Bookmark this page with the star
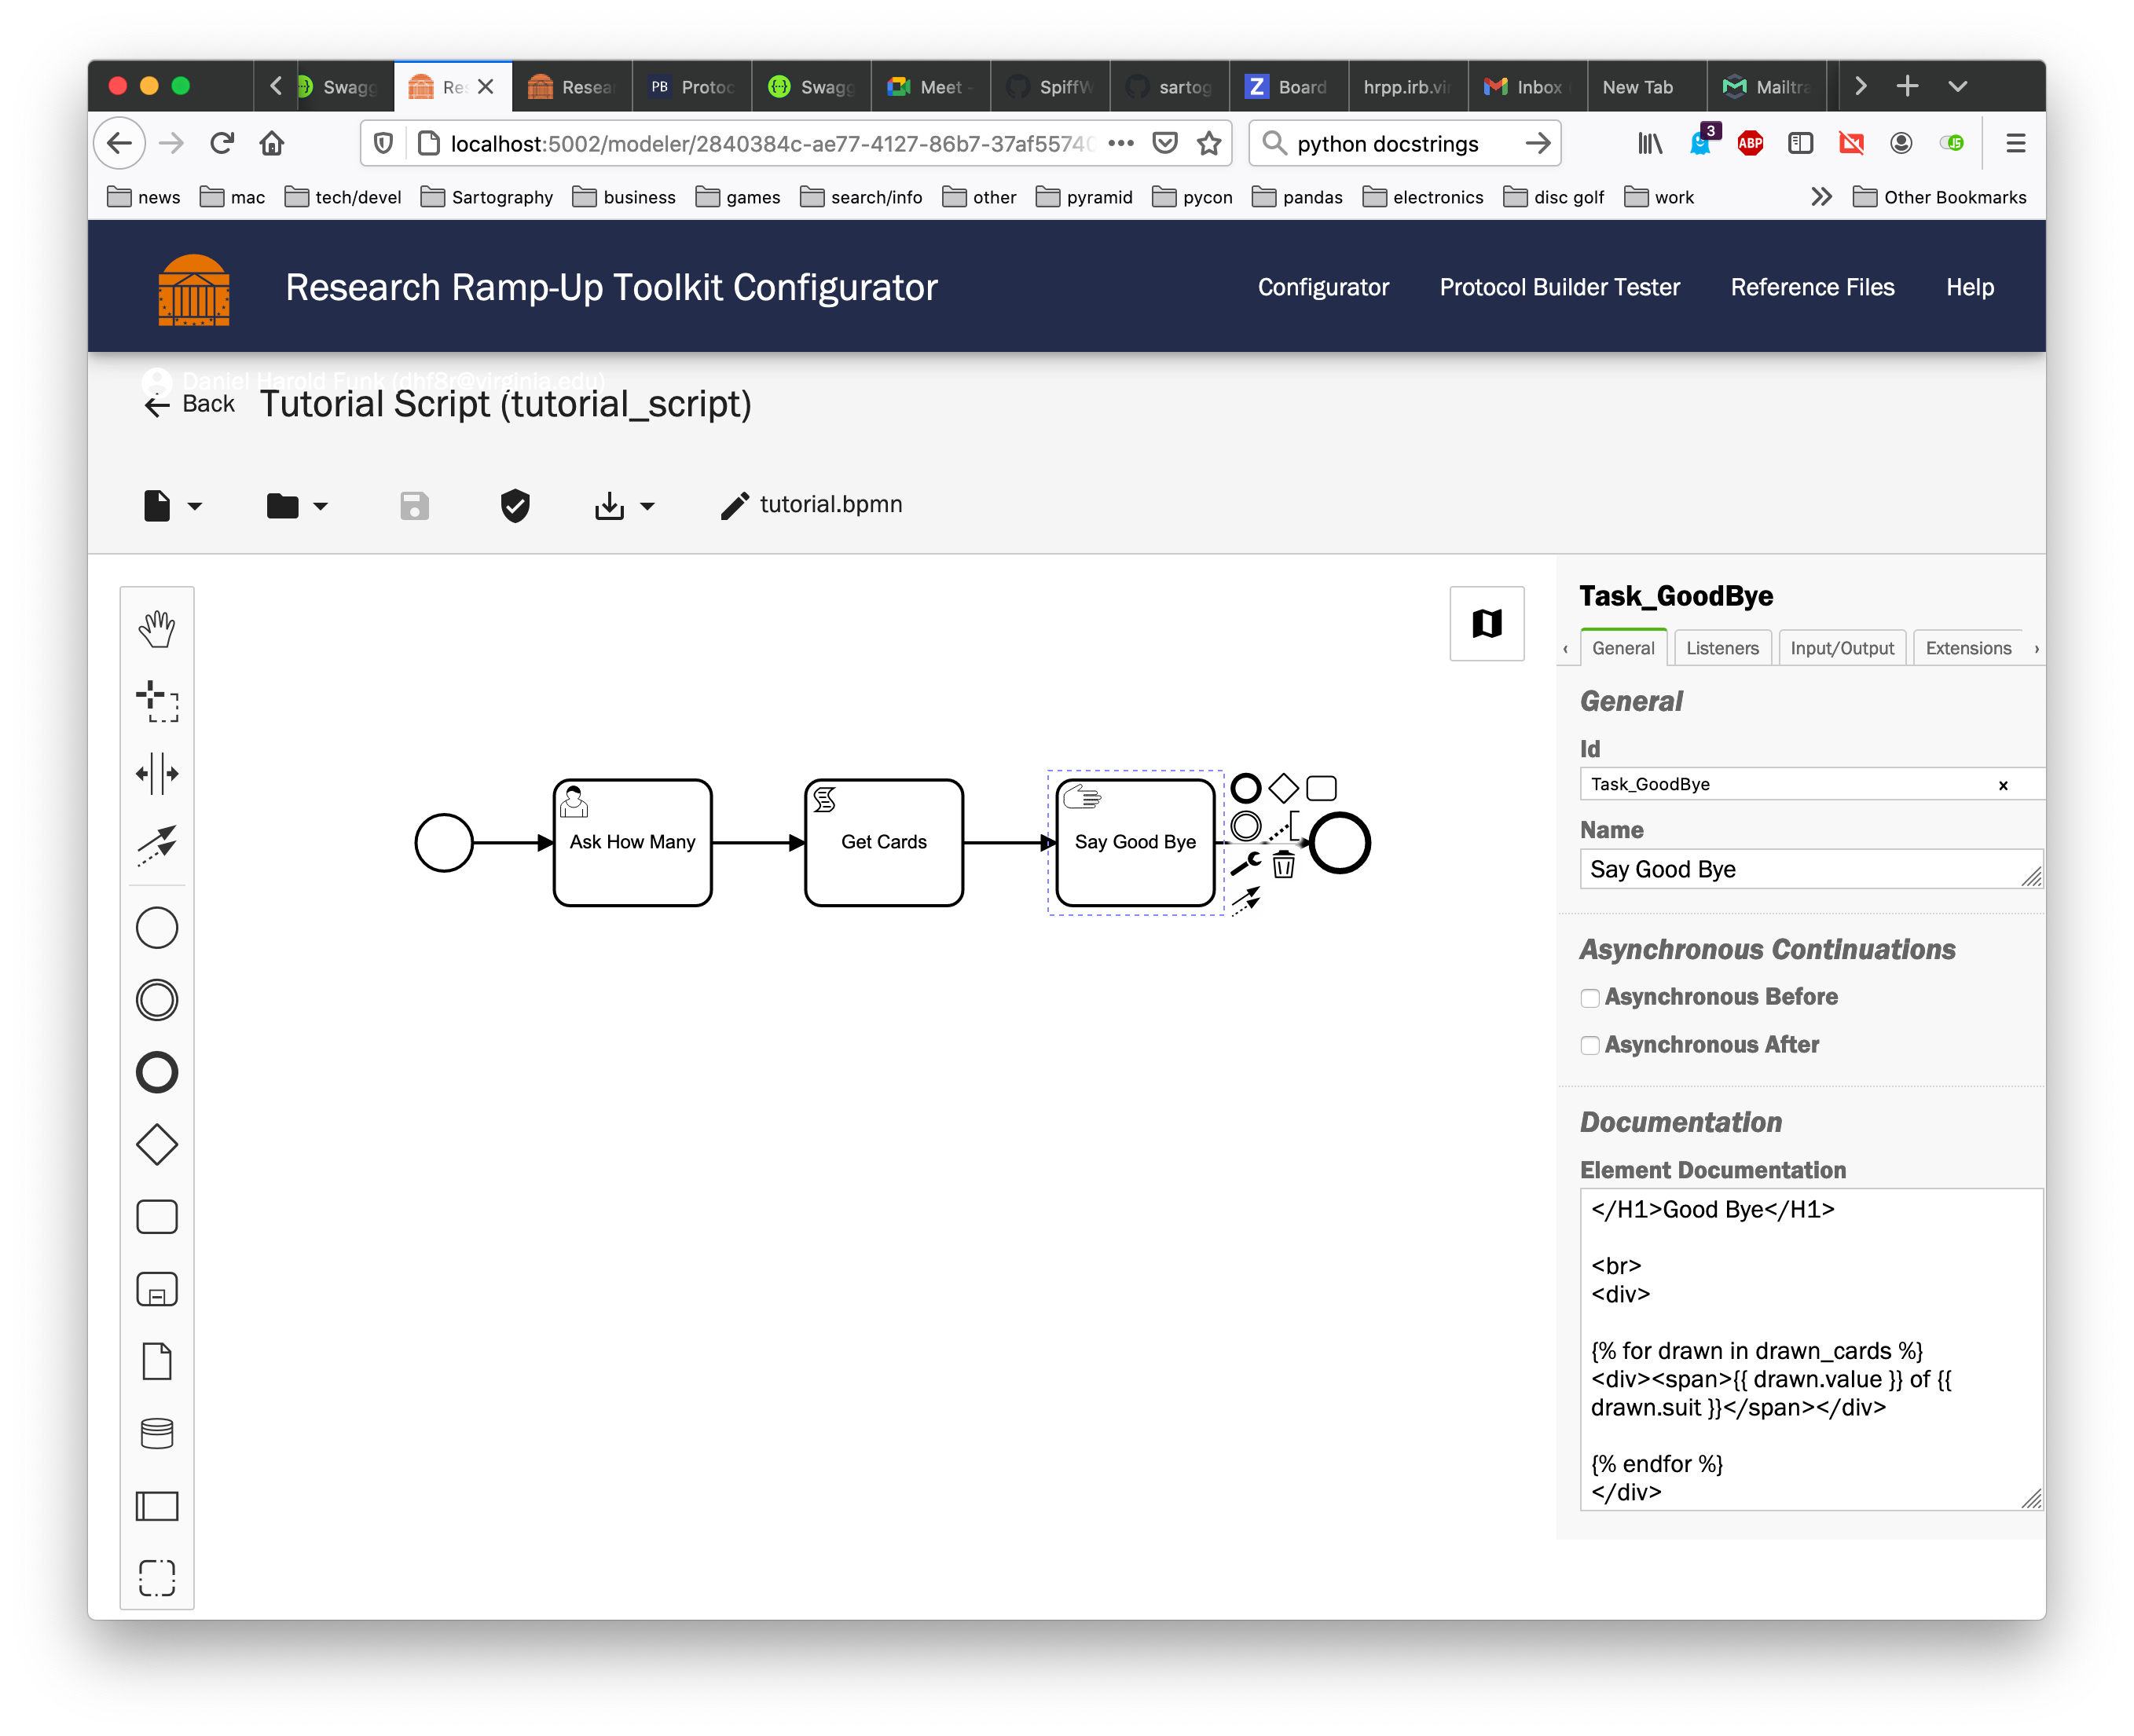Screen dimensions: 2134x1736 (1209, 143)
